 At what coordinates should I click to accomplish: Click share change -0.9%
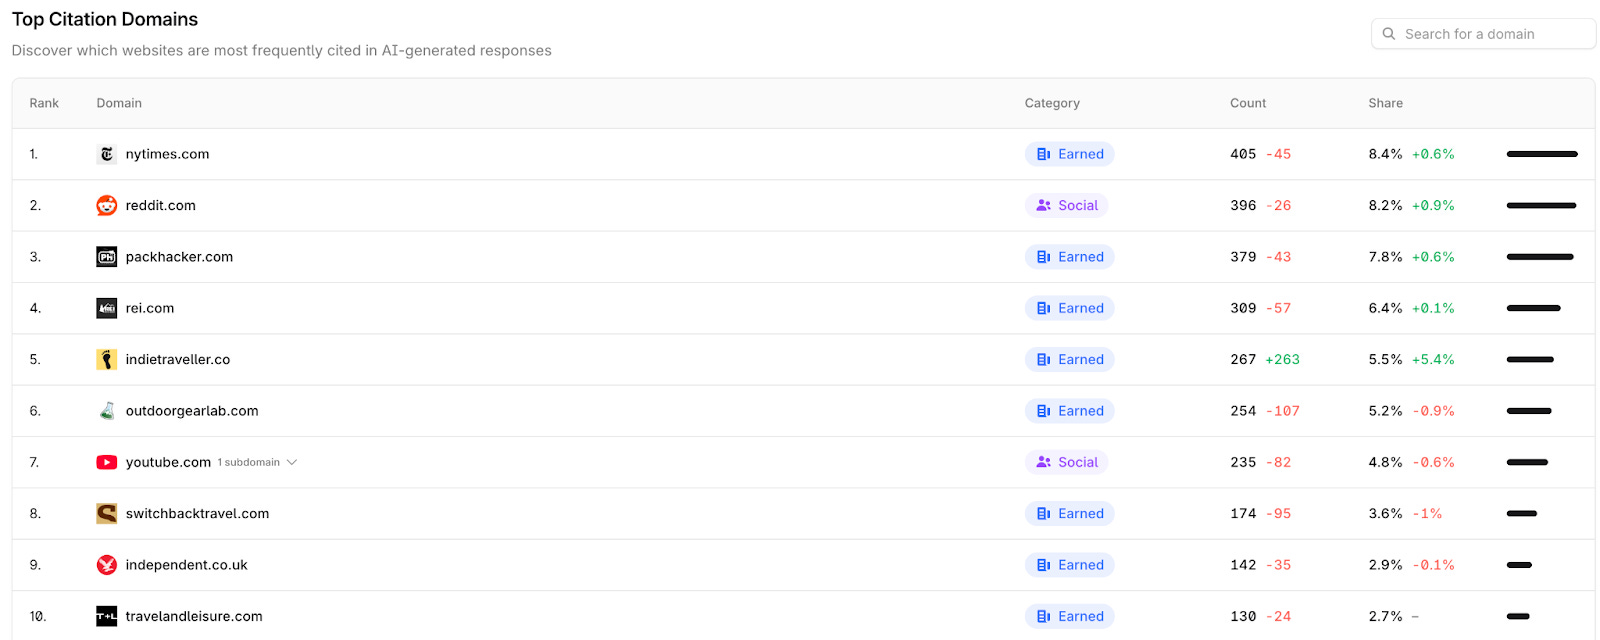[x=1433, y=411]
